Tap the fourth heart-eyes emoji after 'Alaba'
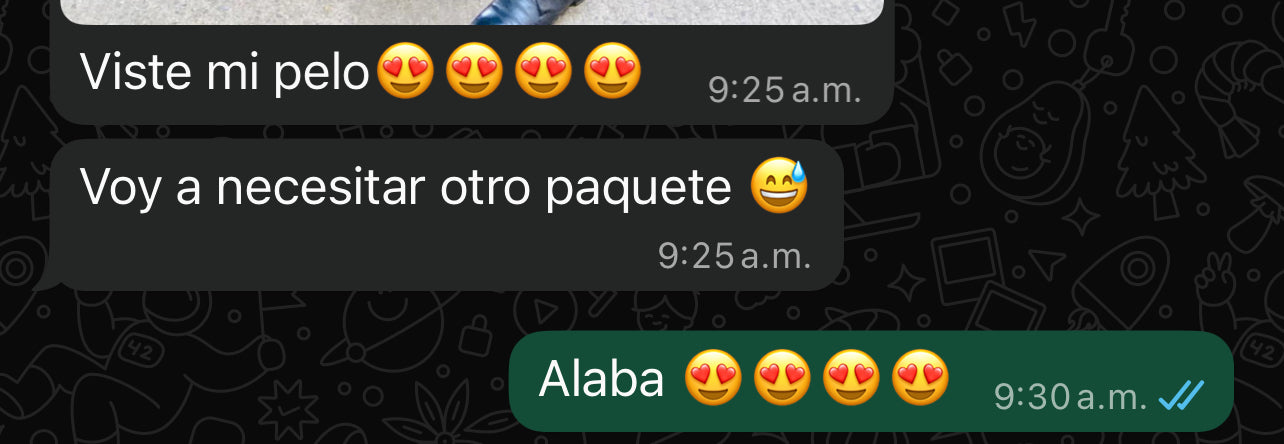The height and width of the screenshot is (444, 1284). [x=921, y=380]
